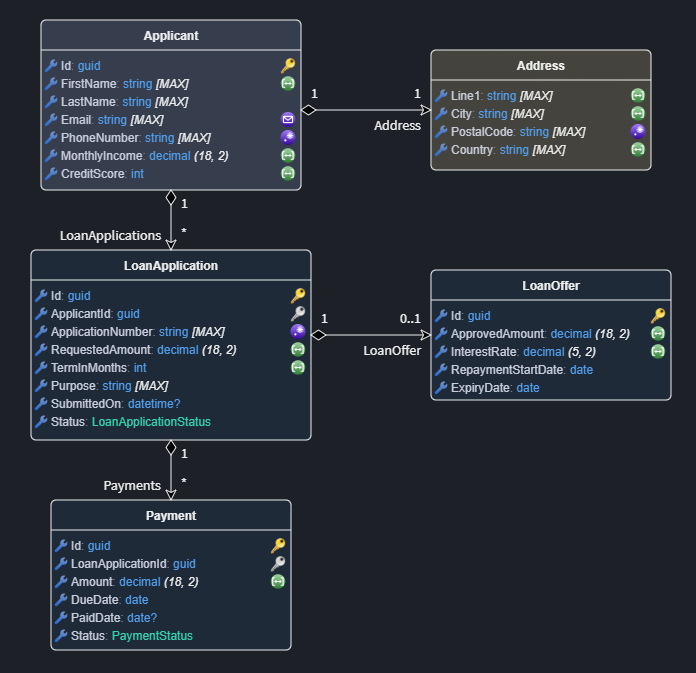696x673 pixels.
Task: Select the Purpose attribute in LoanApplication
Action: [171, 385]
